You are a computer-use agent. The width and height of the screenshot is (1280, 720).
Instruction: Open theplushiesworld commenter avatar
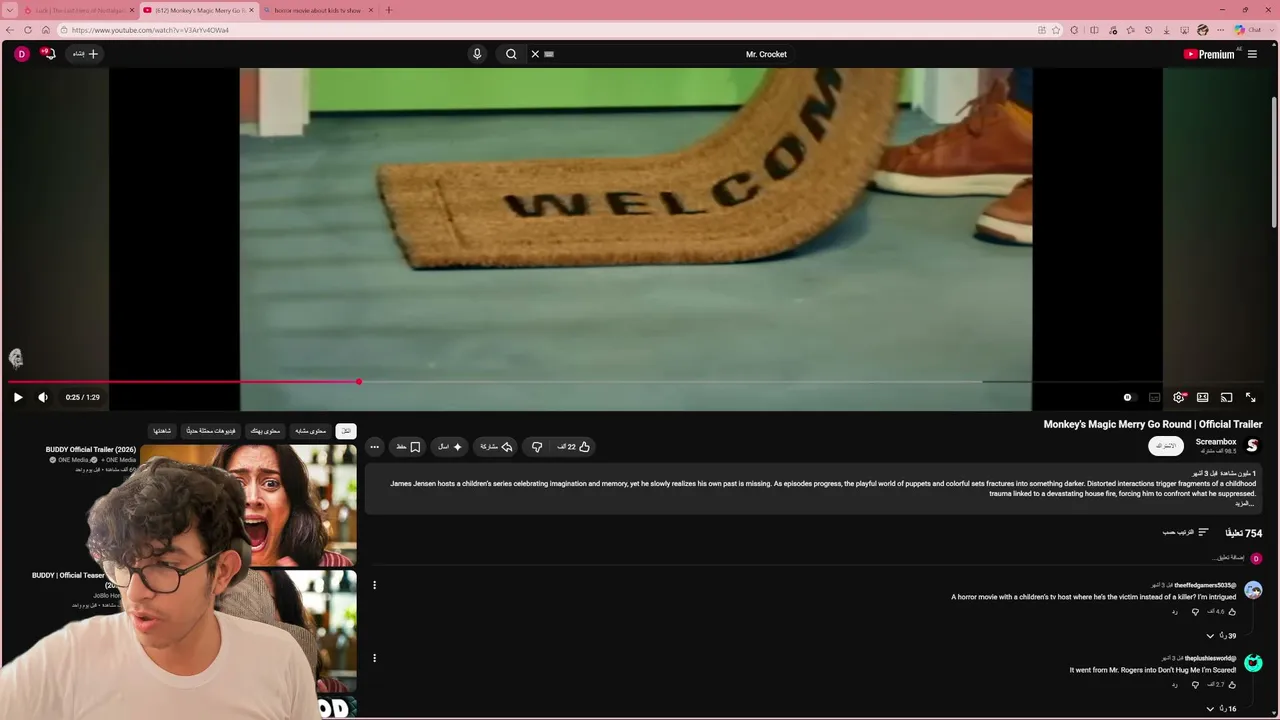click(x=1253, y=663)
